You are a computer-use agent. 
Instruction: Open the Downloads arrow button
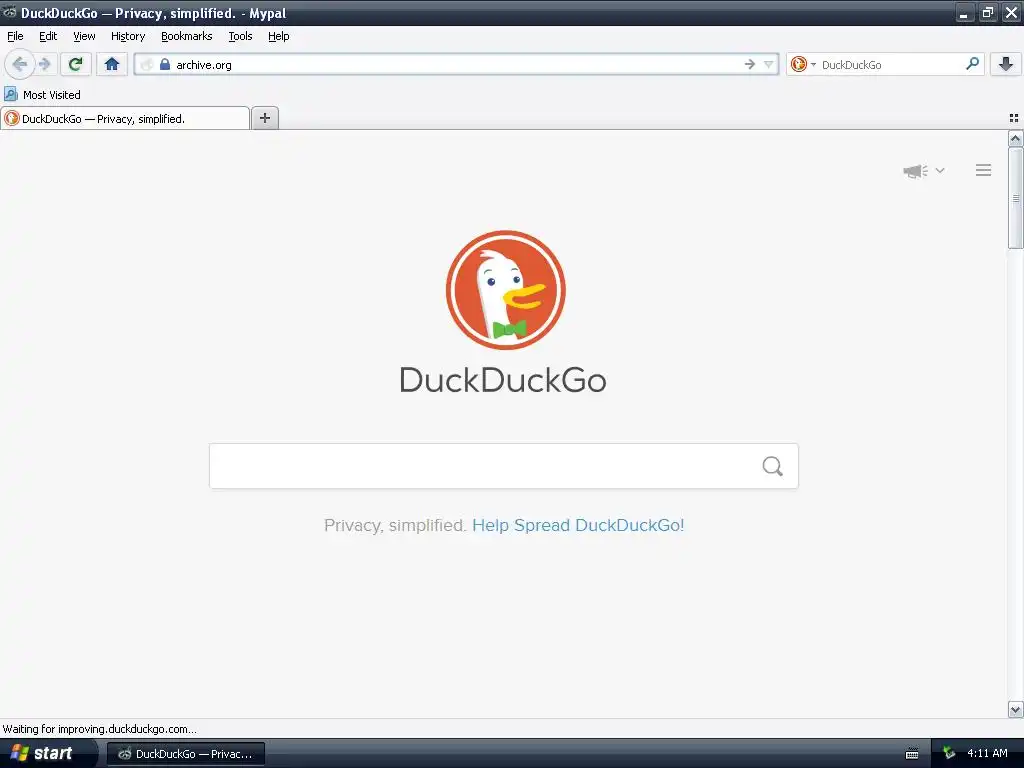coord(1006,64)
